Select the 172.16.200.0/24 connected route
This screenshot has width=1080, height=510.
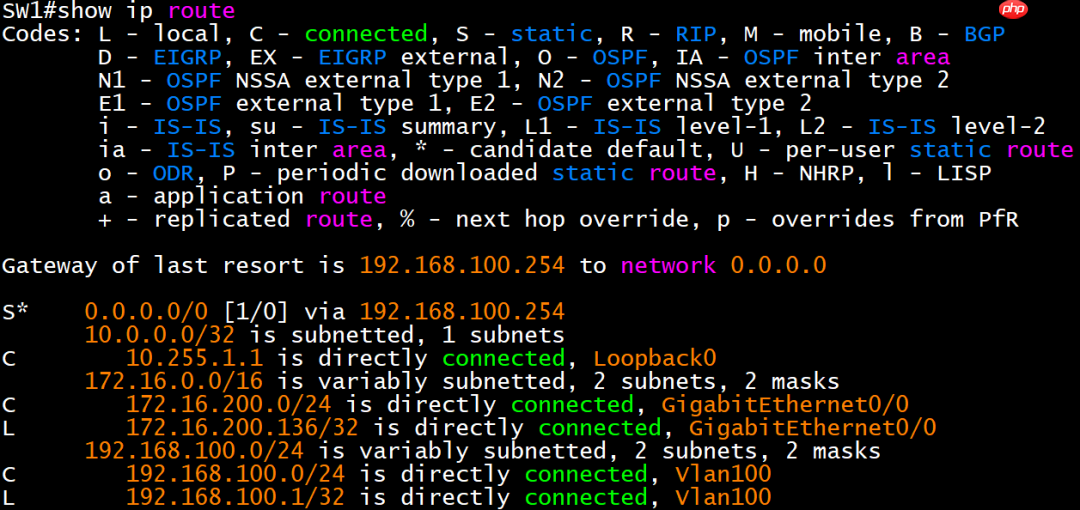(x=455, y=404)
